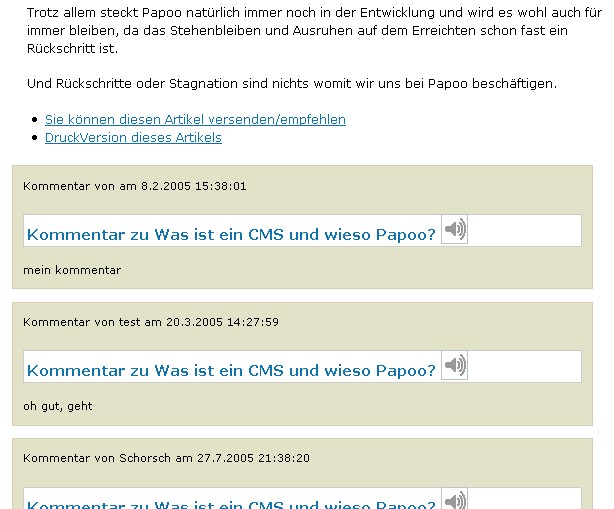Click the comment heading in test's comment
The height and width of the screenshot is (509, 614).
pos(231,370)
